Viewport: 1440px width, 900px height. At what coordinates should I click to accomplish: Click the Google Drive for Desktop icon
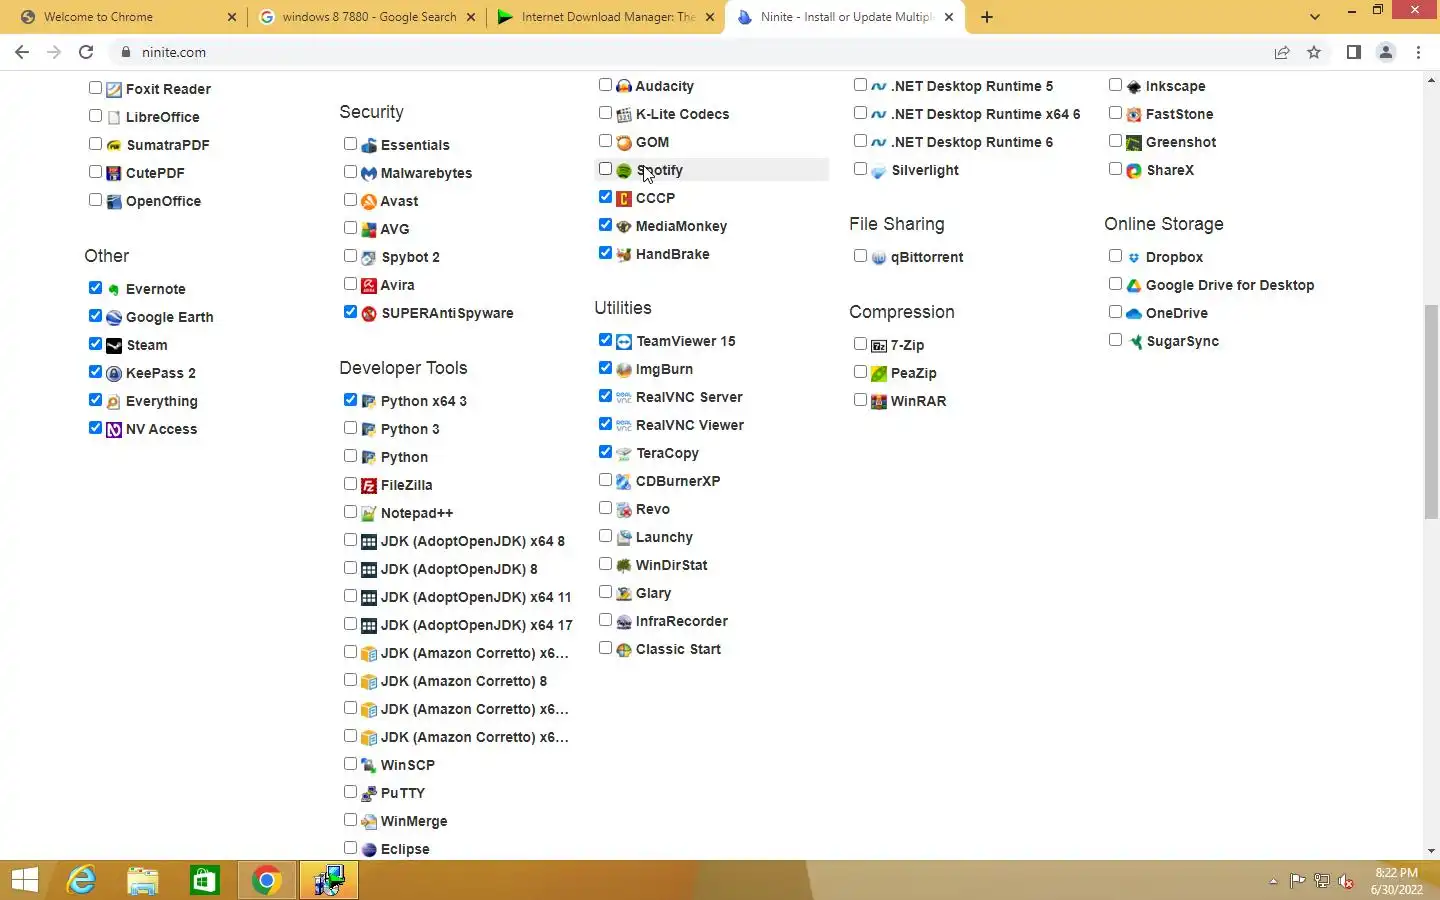pyautogui.click(x=1134, y=286)
